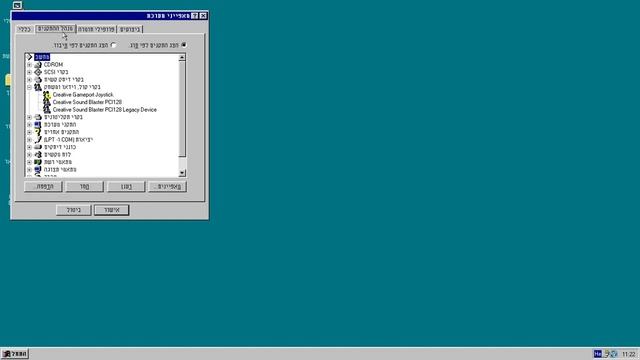Select the "Creative Sound Blaster PCI128 Legacy Device" label
Screen dimensions: 640x360
[x=104, y=110]
